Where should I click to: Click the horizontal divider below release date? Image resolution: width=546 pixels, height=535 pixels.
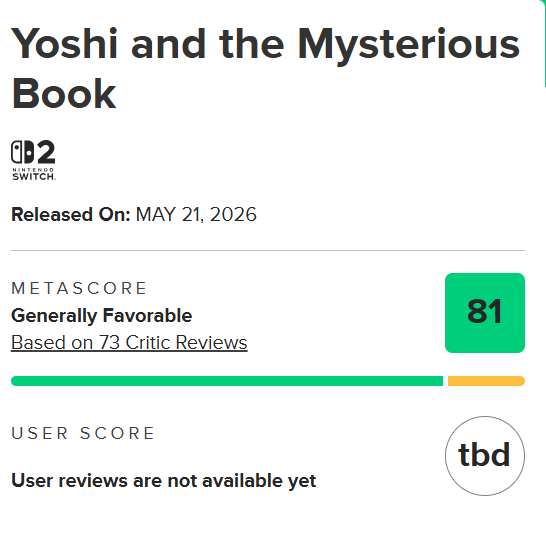pos(268,250)
